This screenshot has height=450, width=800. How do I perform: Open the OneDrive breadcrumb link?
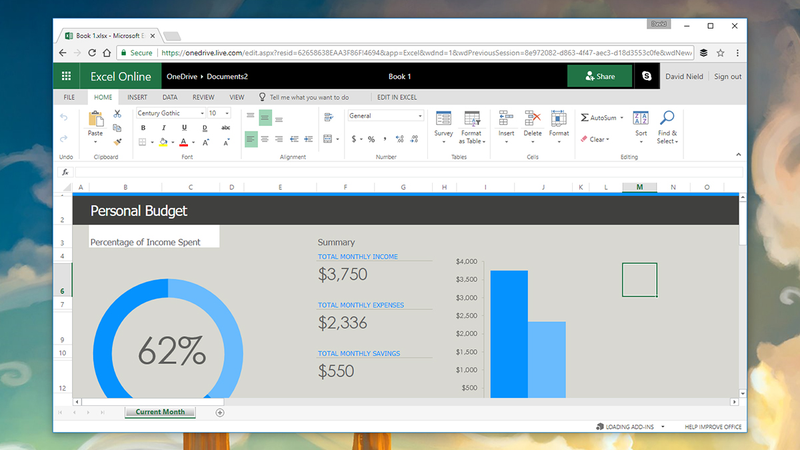pyautogui.click(x=182, y=76)
